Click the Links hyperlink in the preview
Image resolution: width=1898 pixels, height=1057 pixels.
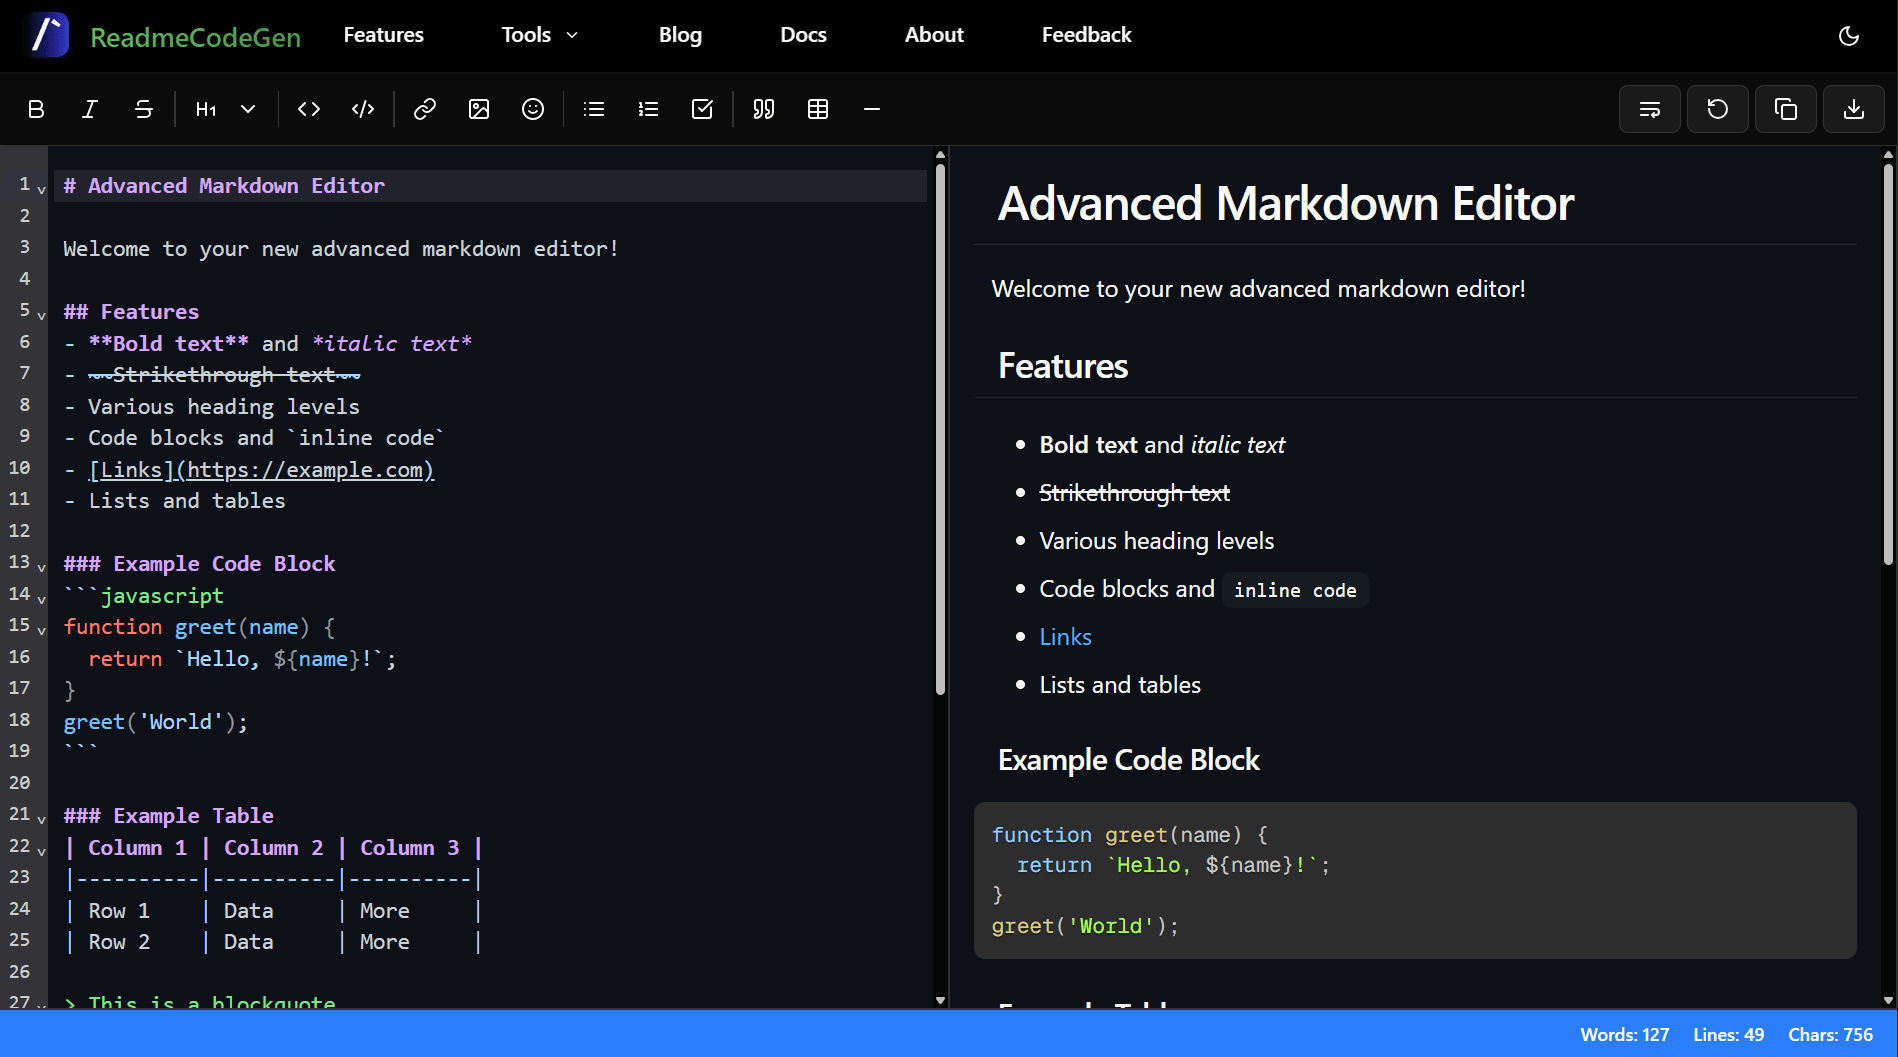(1064, 636)
